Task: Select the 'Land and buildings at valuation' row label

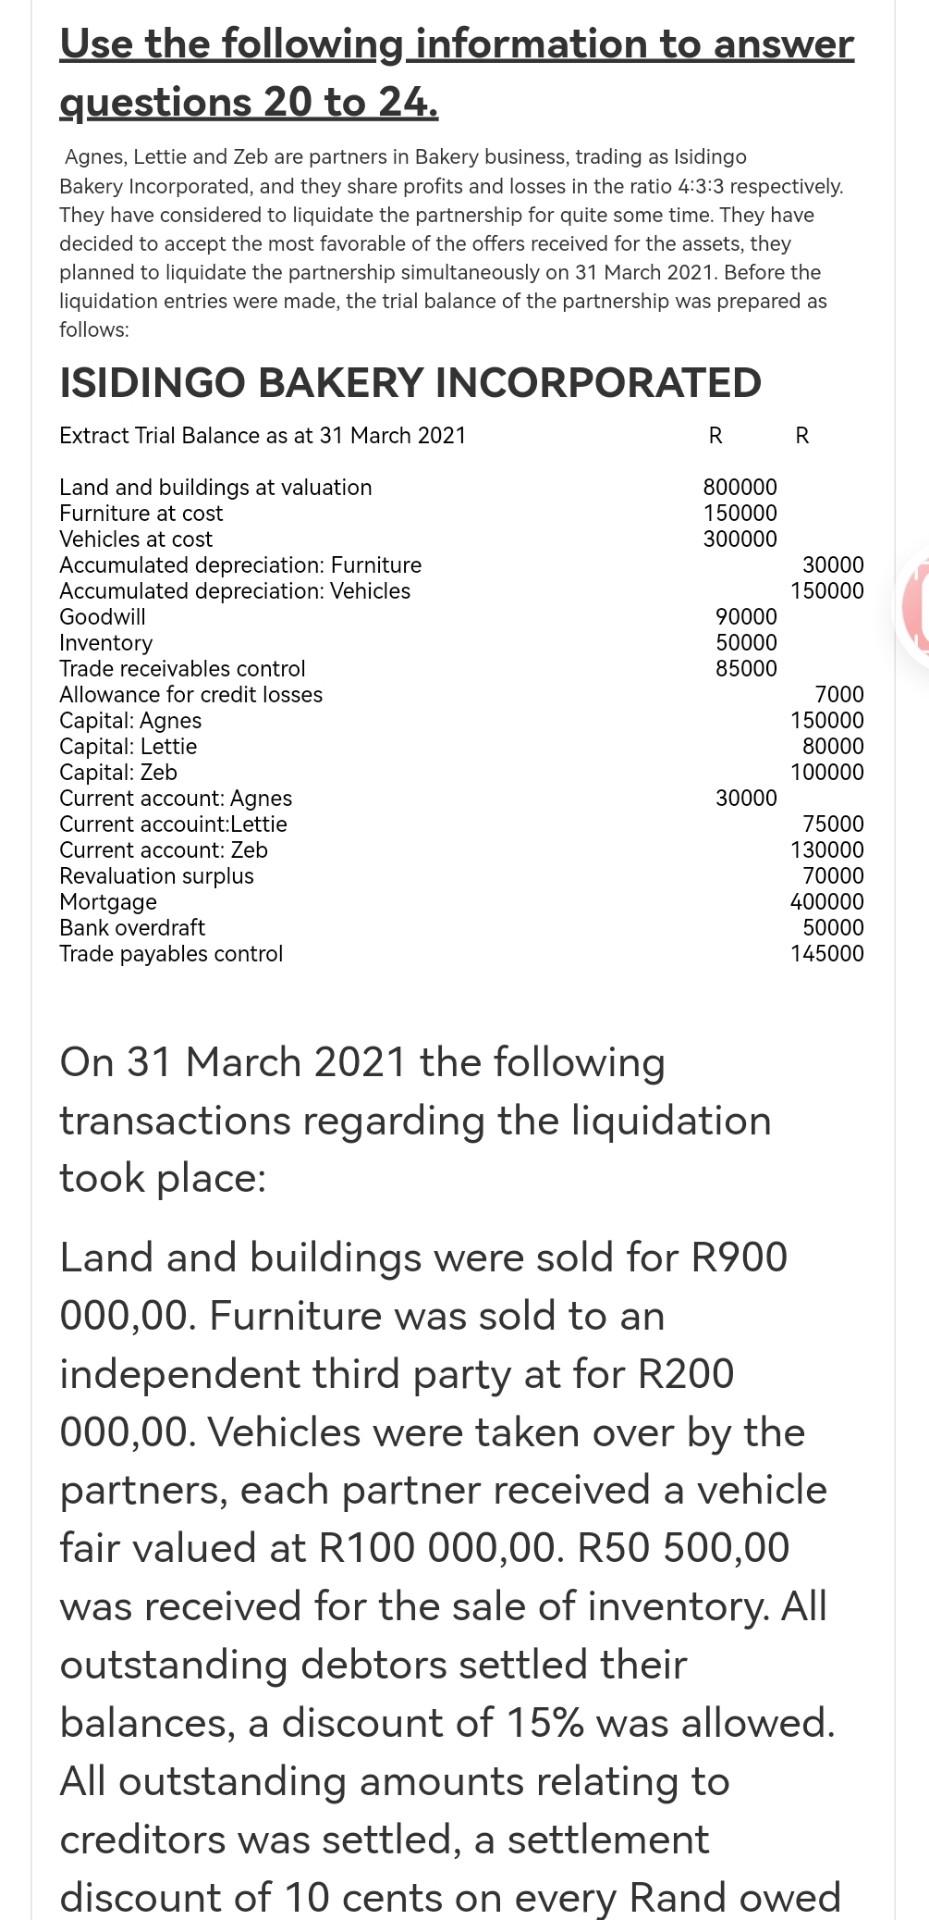Action: [x=216, y=487]
